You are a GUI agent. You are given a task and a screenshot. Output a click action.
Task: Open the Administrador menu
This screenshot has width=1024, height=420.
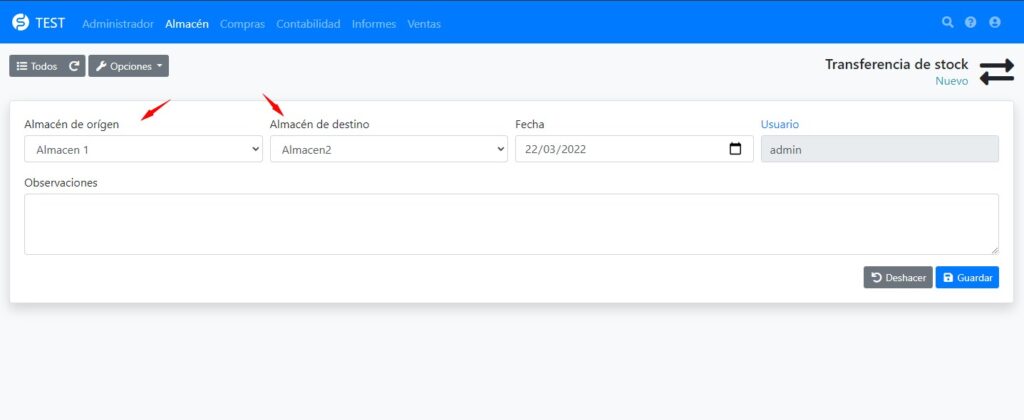pyautogui.click(x=118, y=23)
